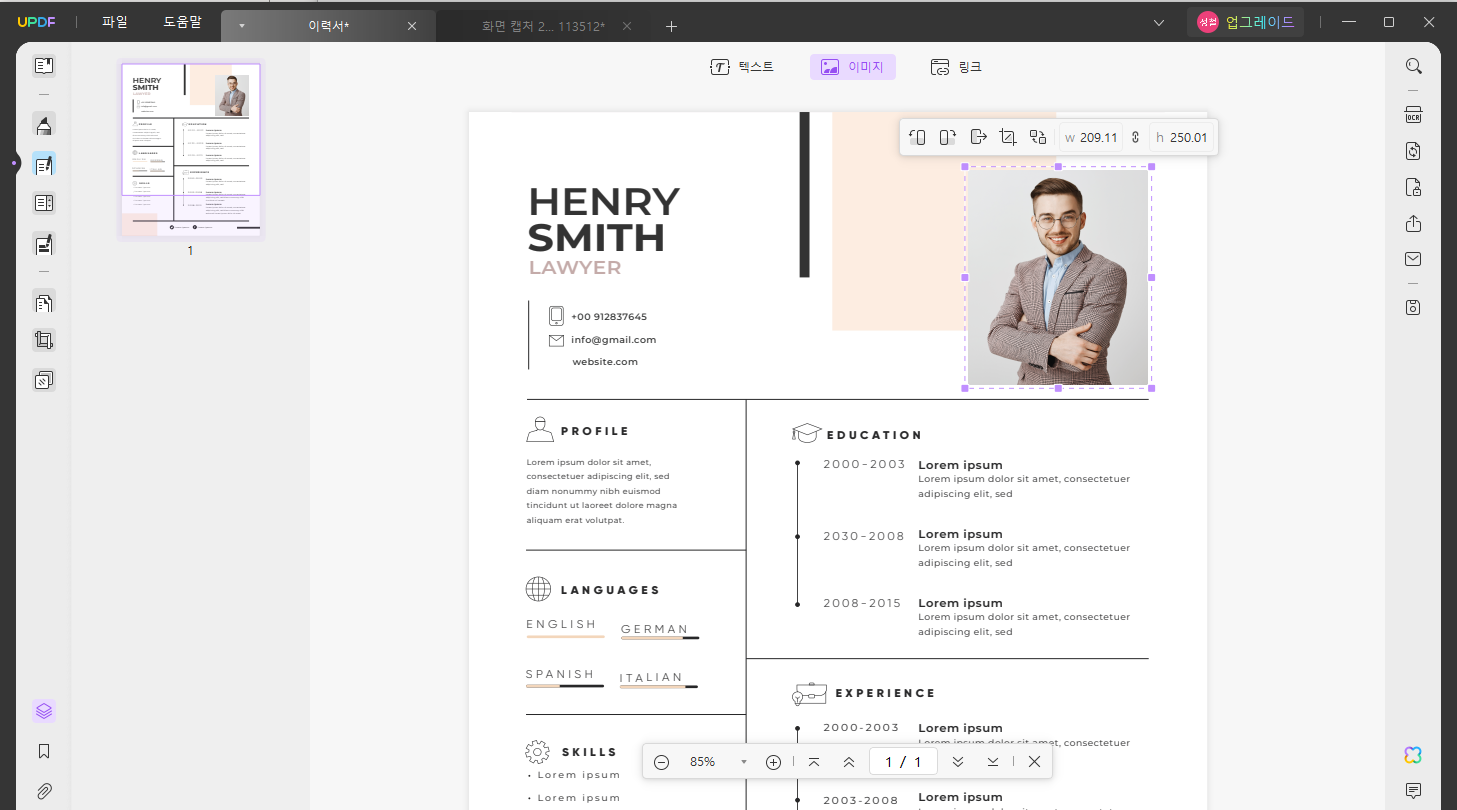Viewport: 1457px width, 810px height.
Task: Click the extract image icon
Action: tap(979, 137)
